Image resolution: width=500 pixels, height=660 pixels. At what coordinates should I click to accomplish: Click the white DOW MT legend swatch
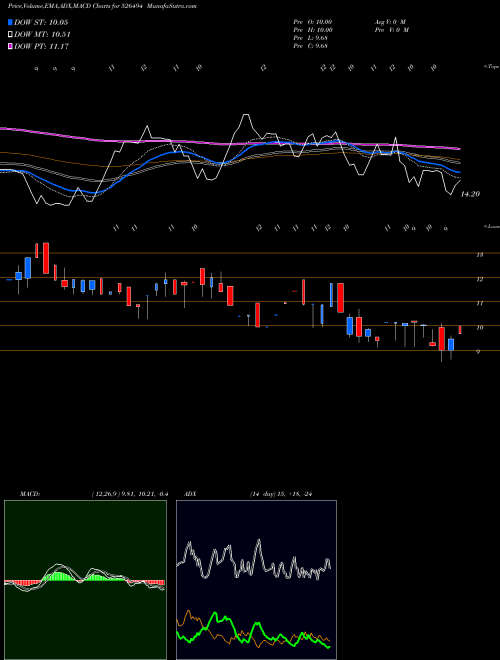tap(10, 35)
